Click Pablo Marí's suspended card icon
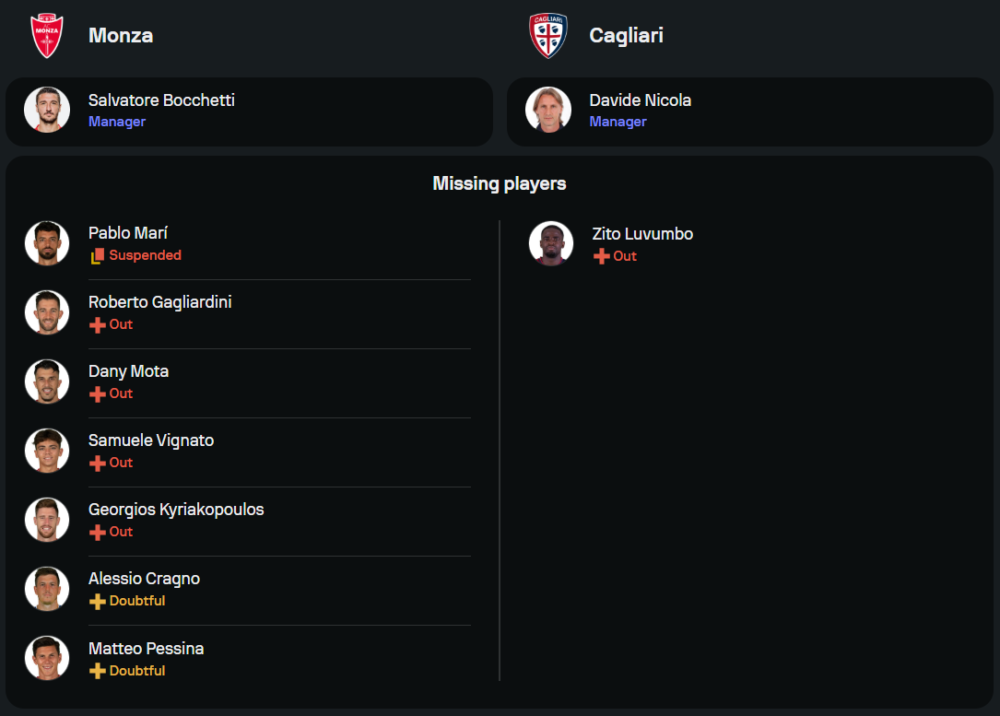This screenshot has width=1000, height=716. (97, 256)
